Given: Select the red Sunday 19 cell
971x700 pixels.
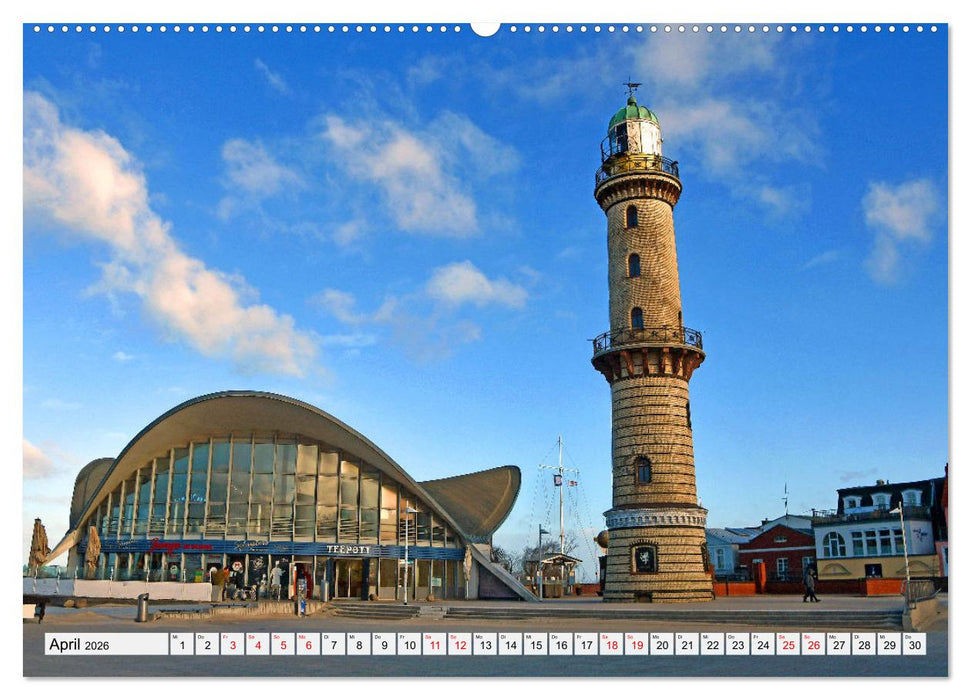Looking at the screenshot, I should pos(635,646).
